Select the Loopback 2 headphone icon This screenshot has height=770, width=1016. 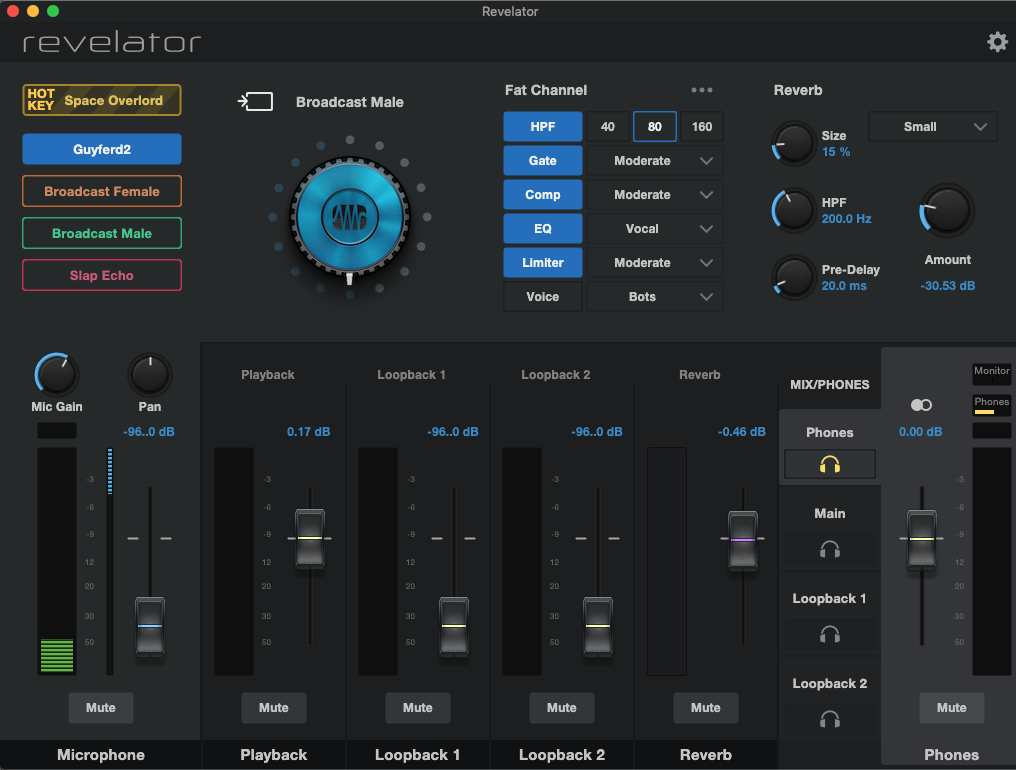pyautogui.click(x=829, y=719)
